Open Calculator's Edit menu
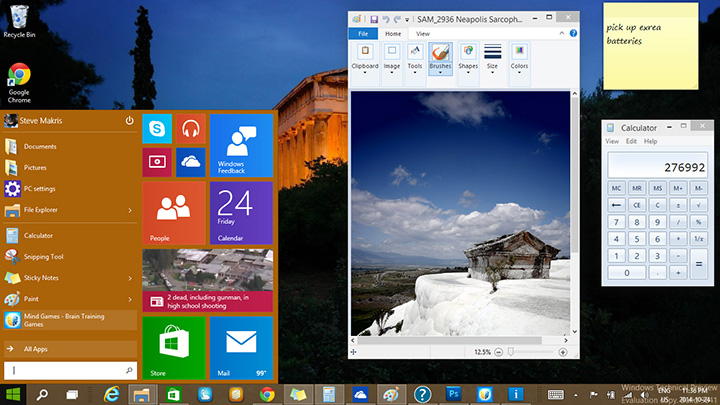720x405 pixels. pyautogui.click(x=631, y=141)
